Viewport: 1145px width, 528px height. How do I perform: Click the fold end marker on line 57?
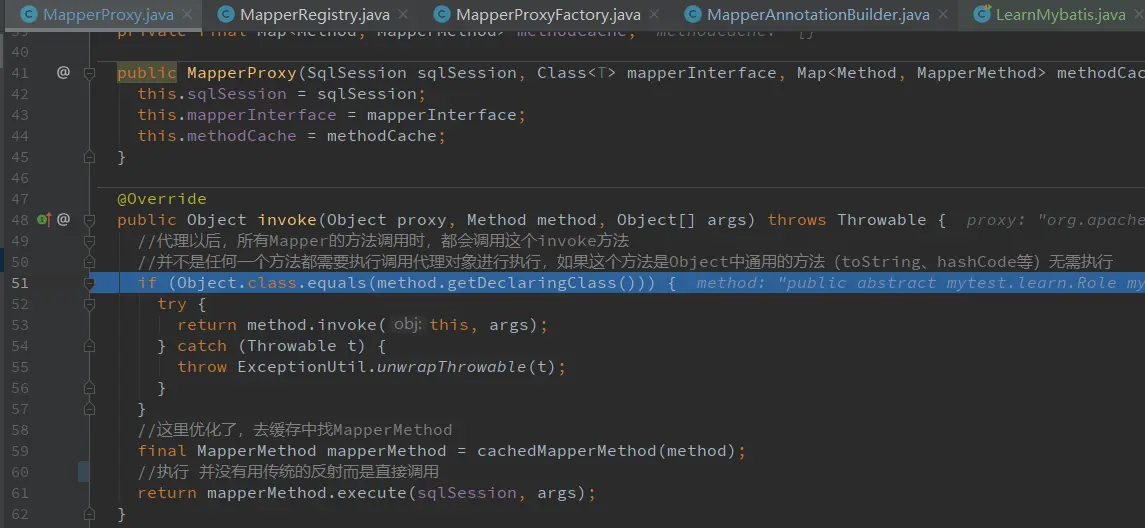(x=89, y=409)
